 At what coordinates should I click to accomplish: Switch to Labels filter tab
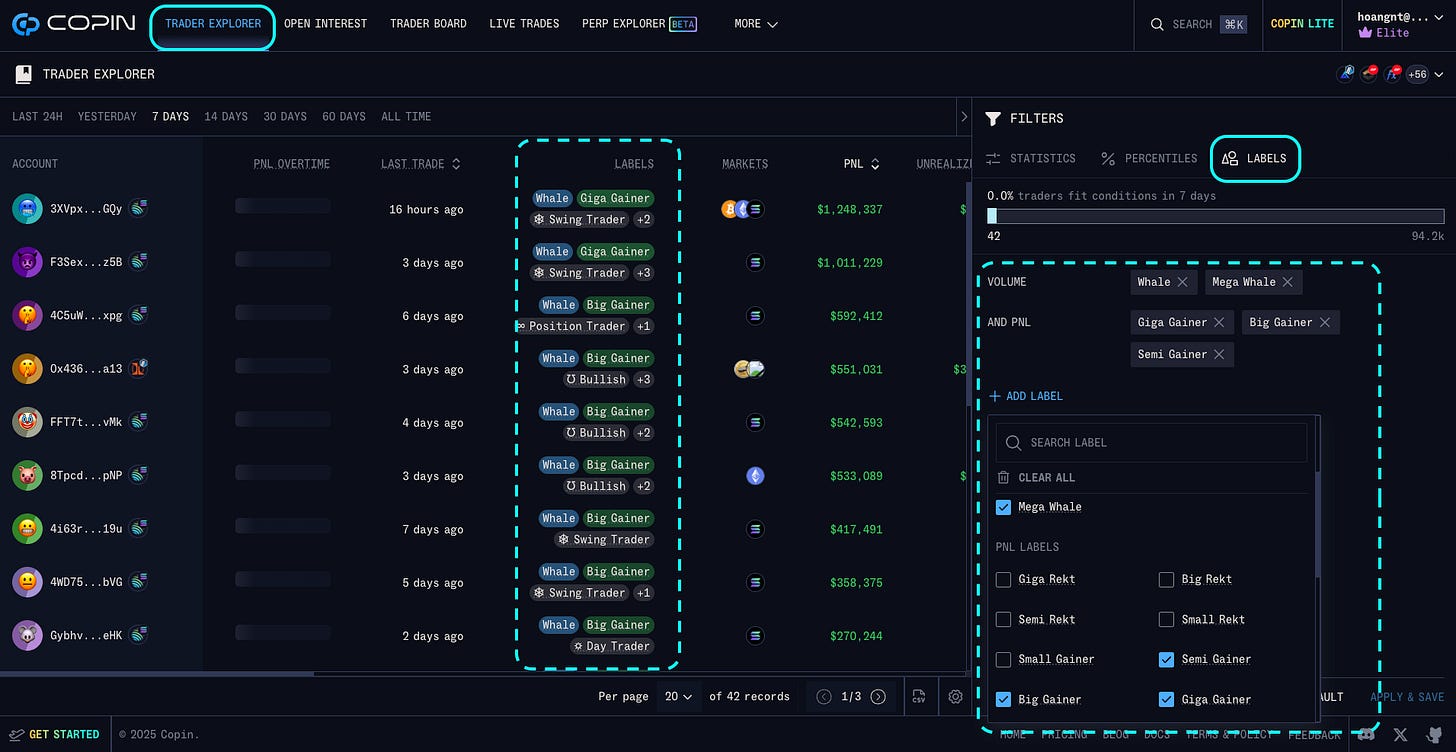click(x=1255, y=158)
